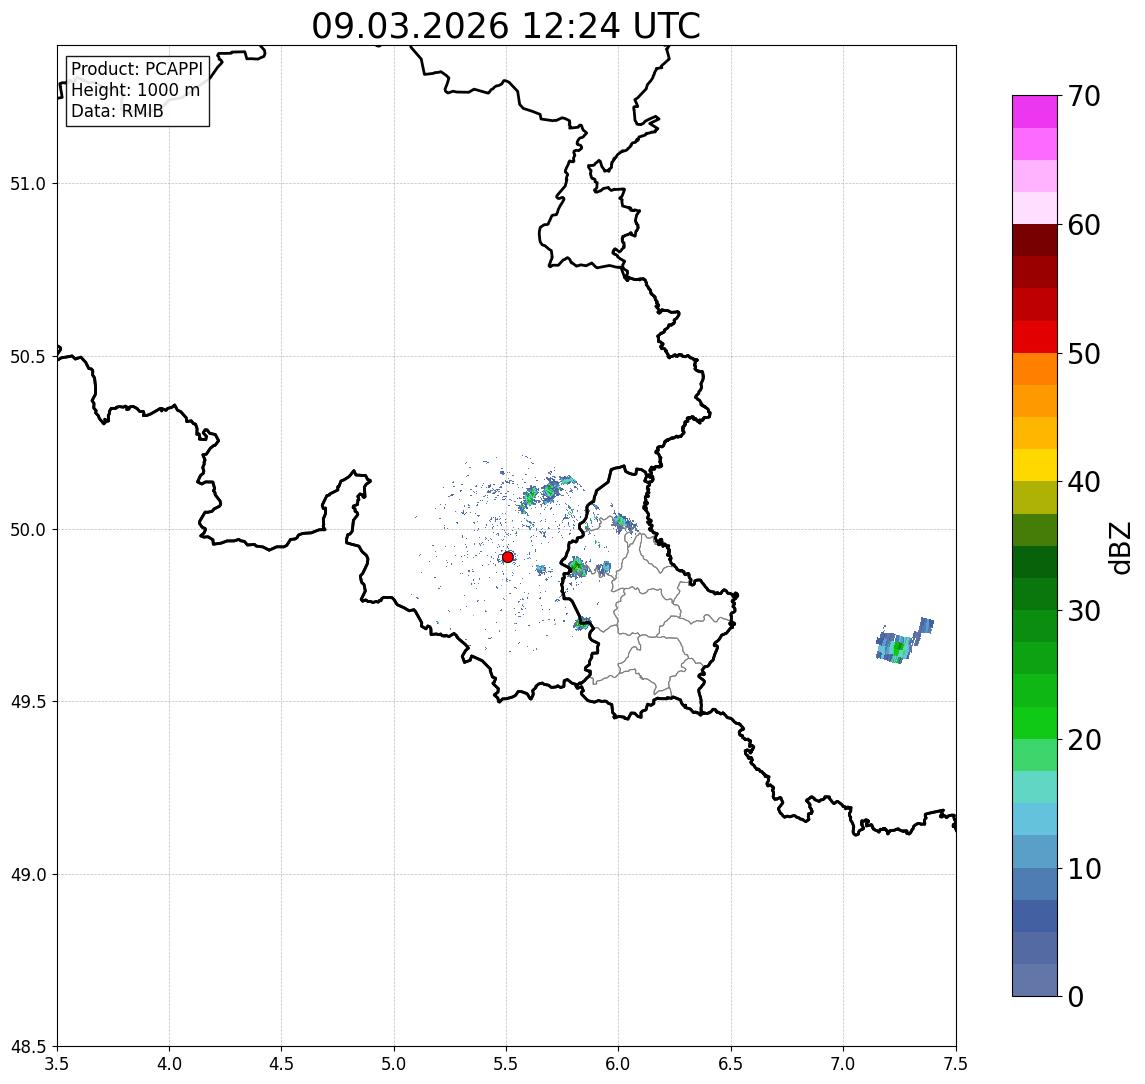Click the colorbar tick label 20
Image resolution: width=1145 pixels, height=1084 pixels.
[x=1084, y=740]
